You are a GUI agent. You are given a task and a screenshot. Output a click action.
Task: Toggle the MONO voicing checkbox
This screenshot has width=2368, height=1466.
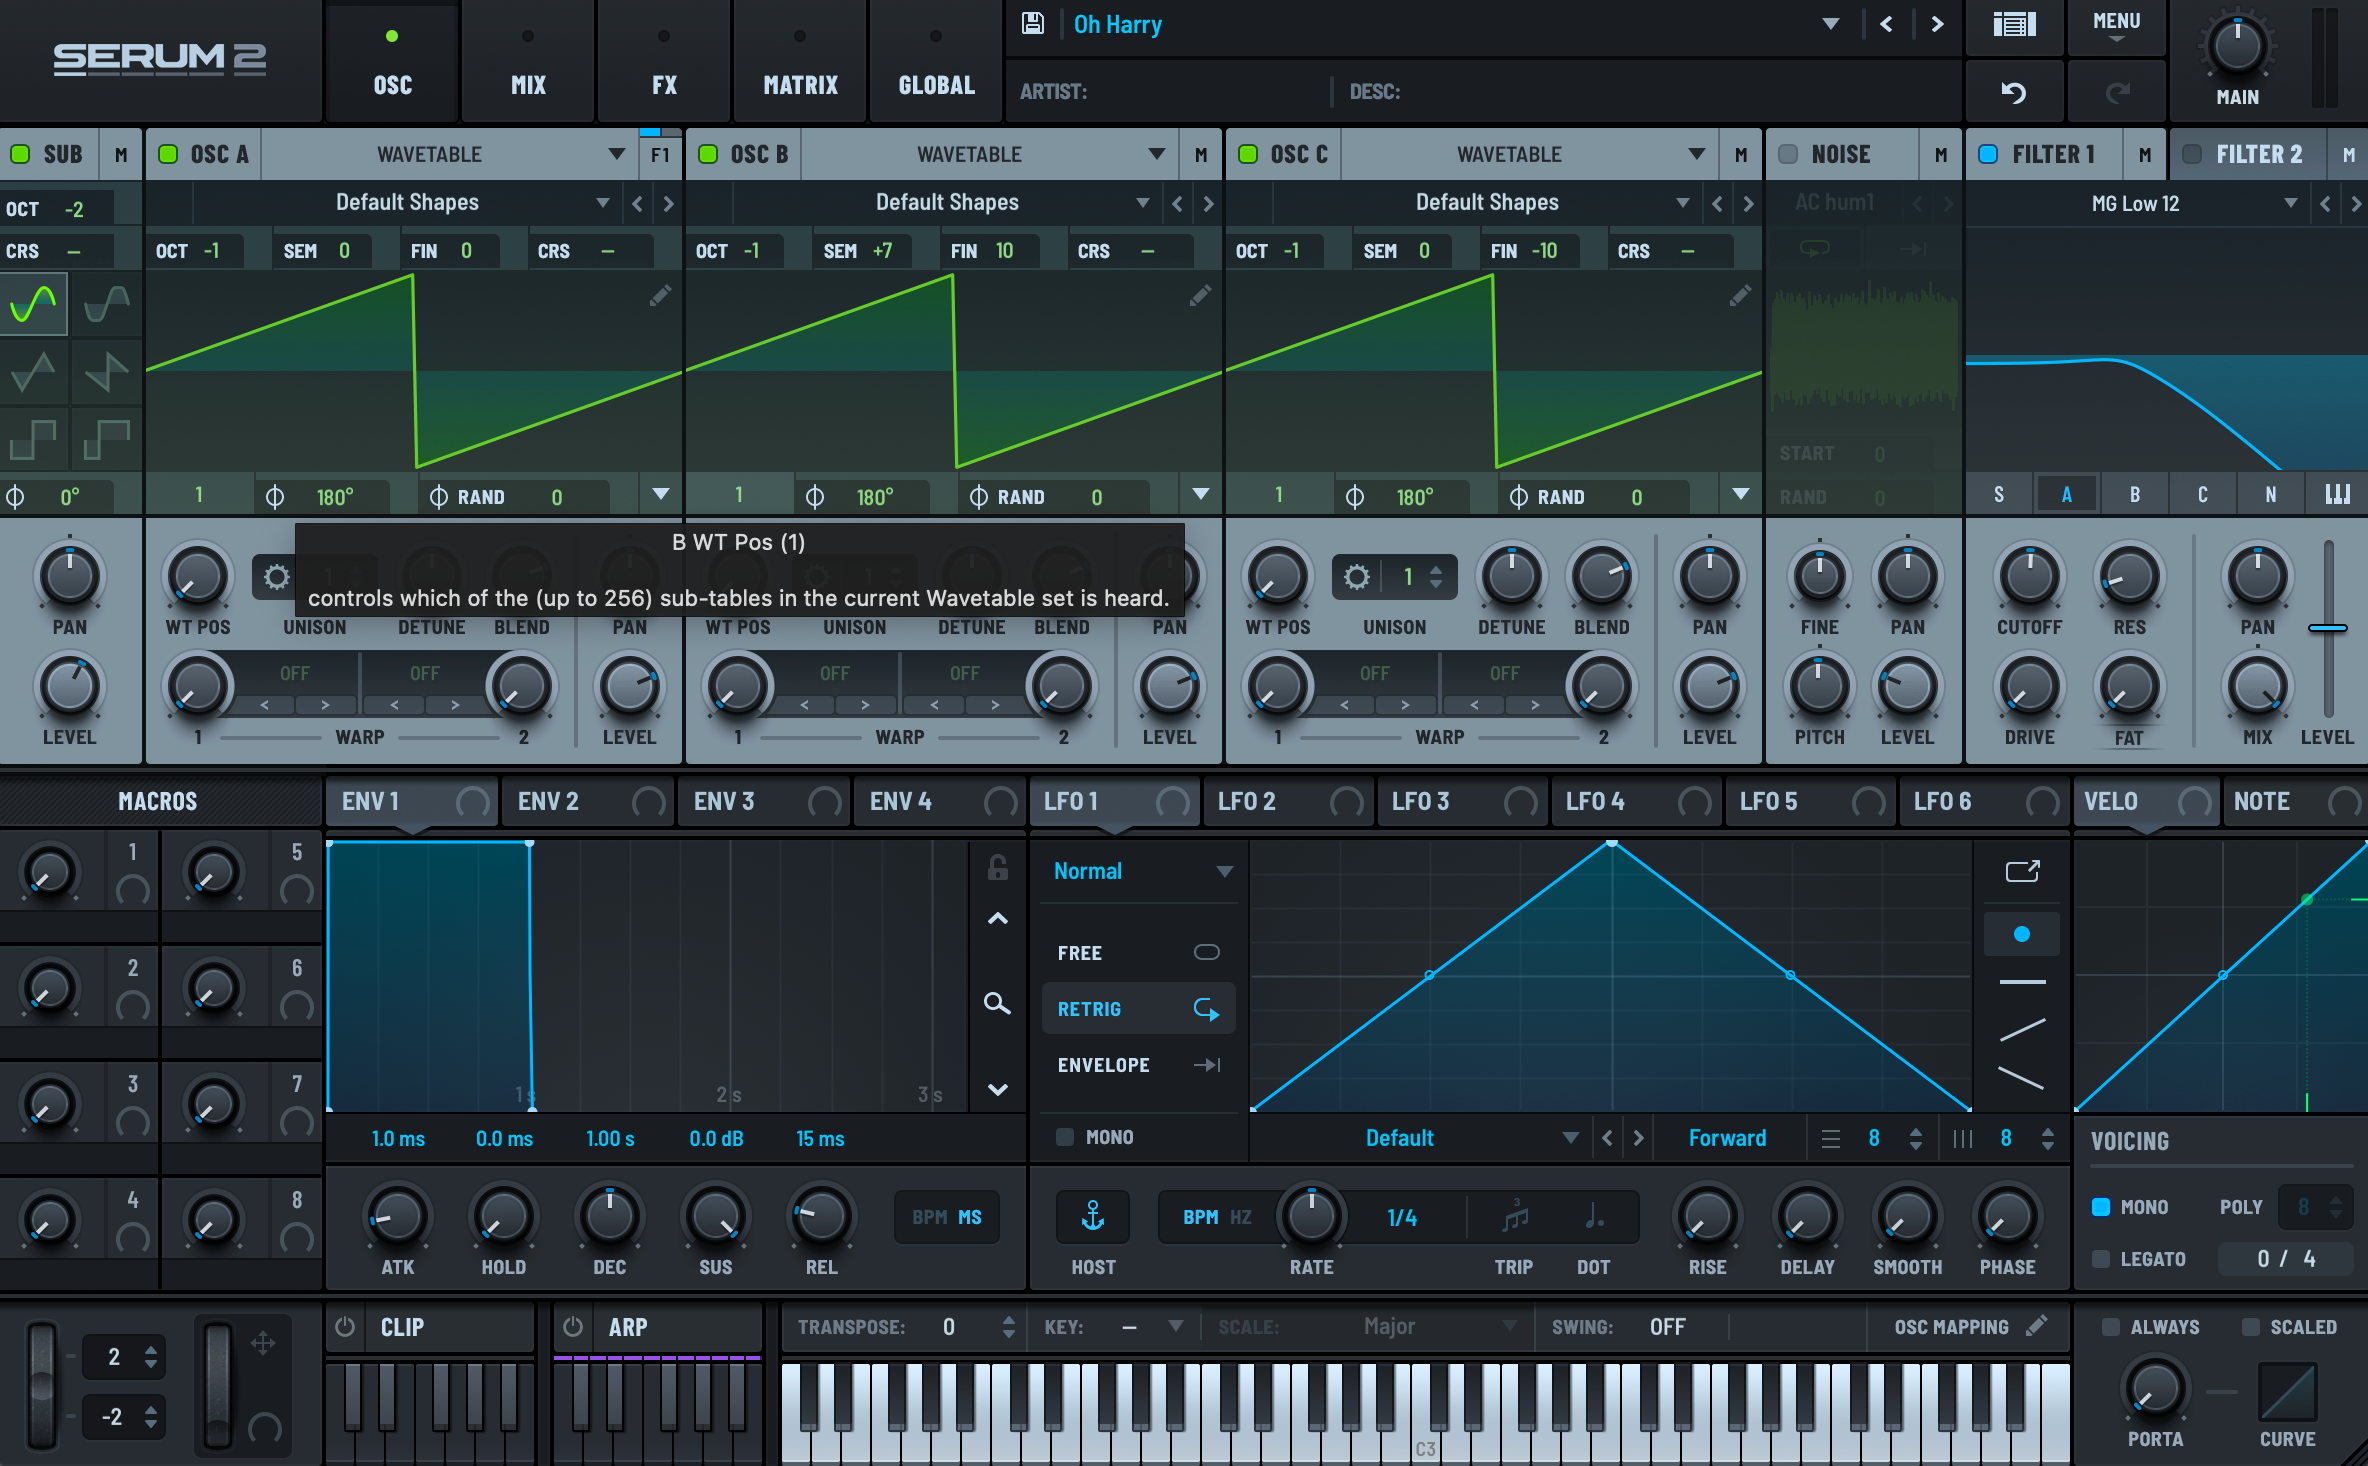(2101, 1207)
